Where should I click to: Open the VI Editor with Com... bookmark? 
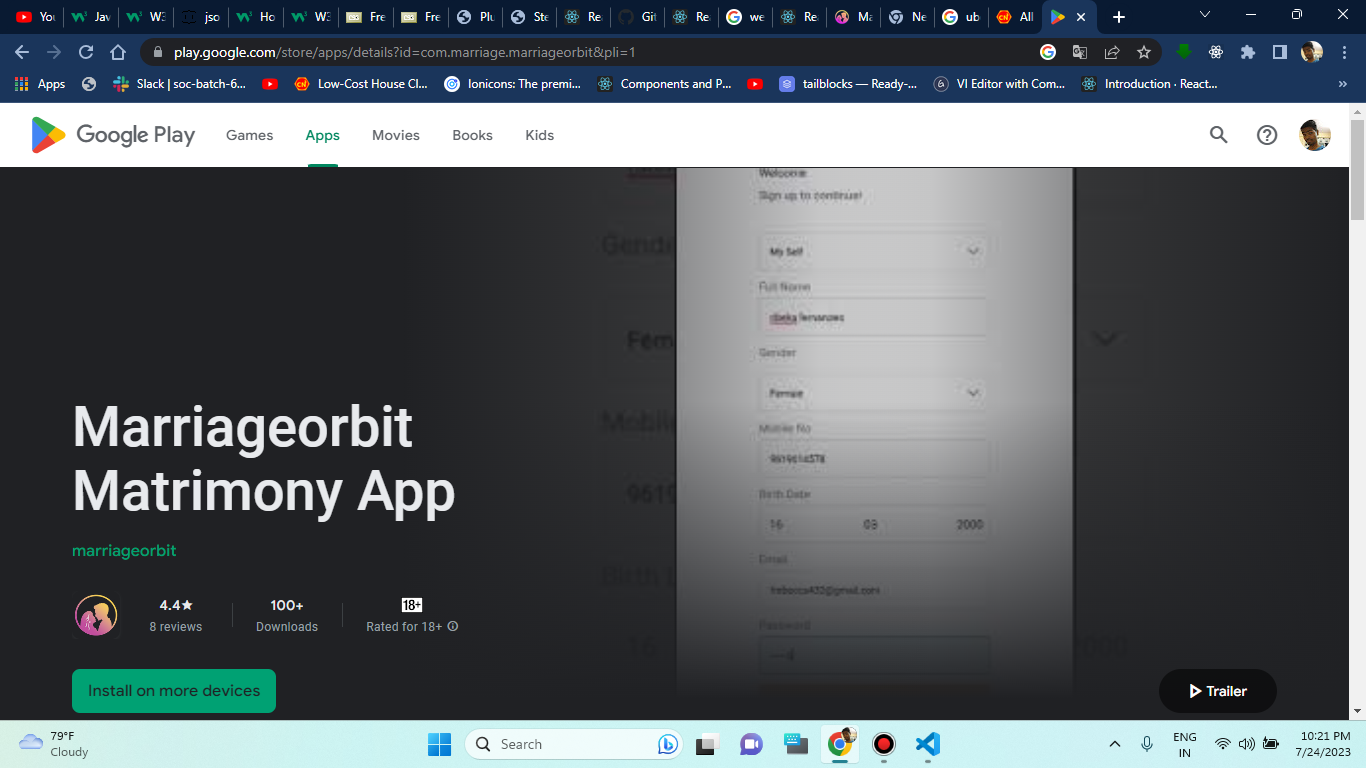(1000, 84)
